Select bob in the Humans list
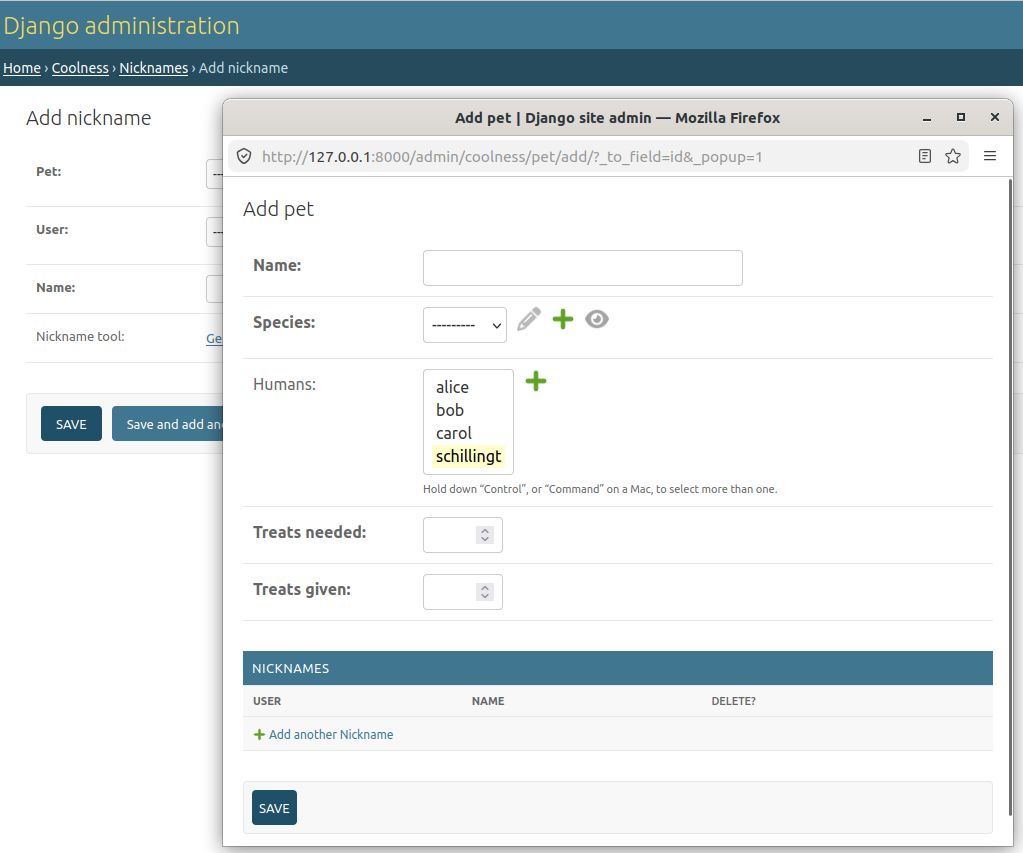1023x853 pixels. pos(450,410)
